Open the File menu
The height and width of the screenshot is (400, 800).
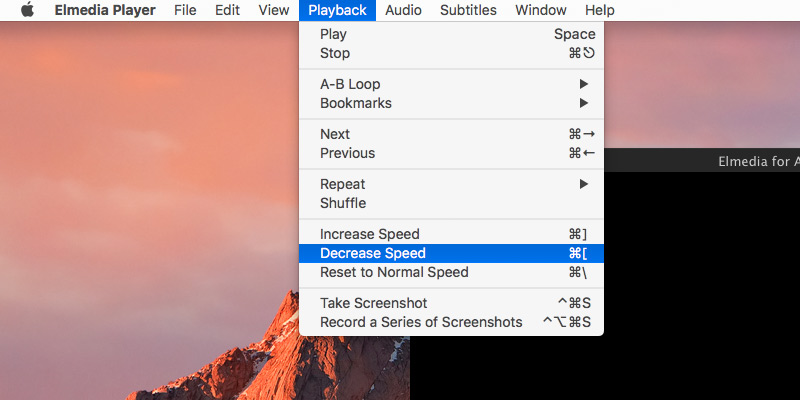[x=185, y=10]
